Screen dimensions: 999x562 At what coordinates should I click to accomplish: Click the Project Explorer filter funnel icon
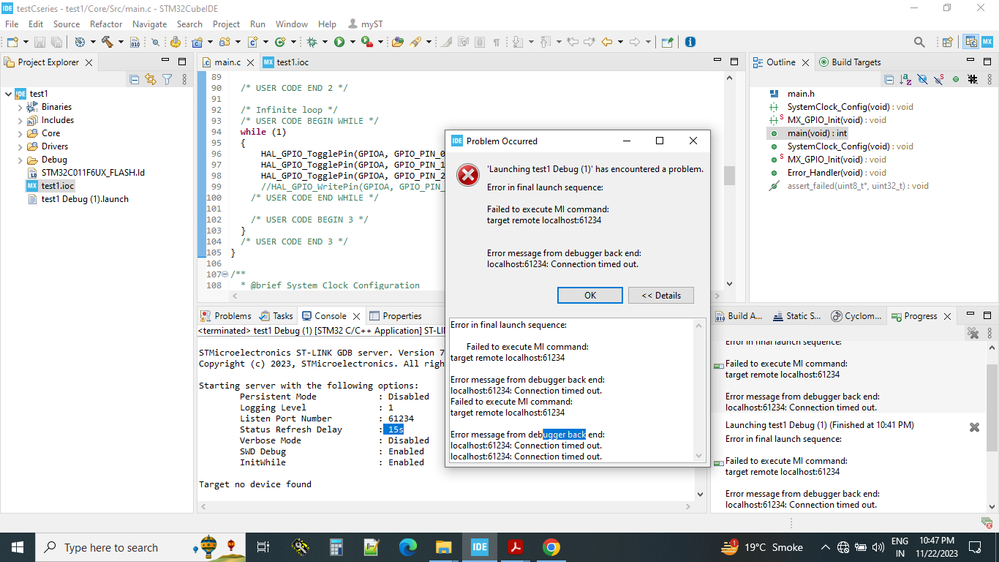[x=167, y=80]
